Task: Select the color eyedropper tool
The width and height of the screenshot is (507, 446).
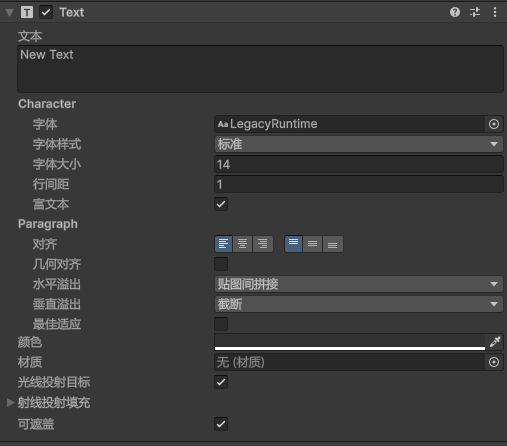Action: point(495,342)
